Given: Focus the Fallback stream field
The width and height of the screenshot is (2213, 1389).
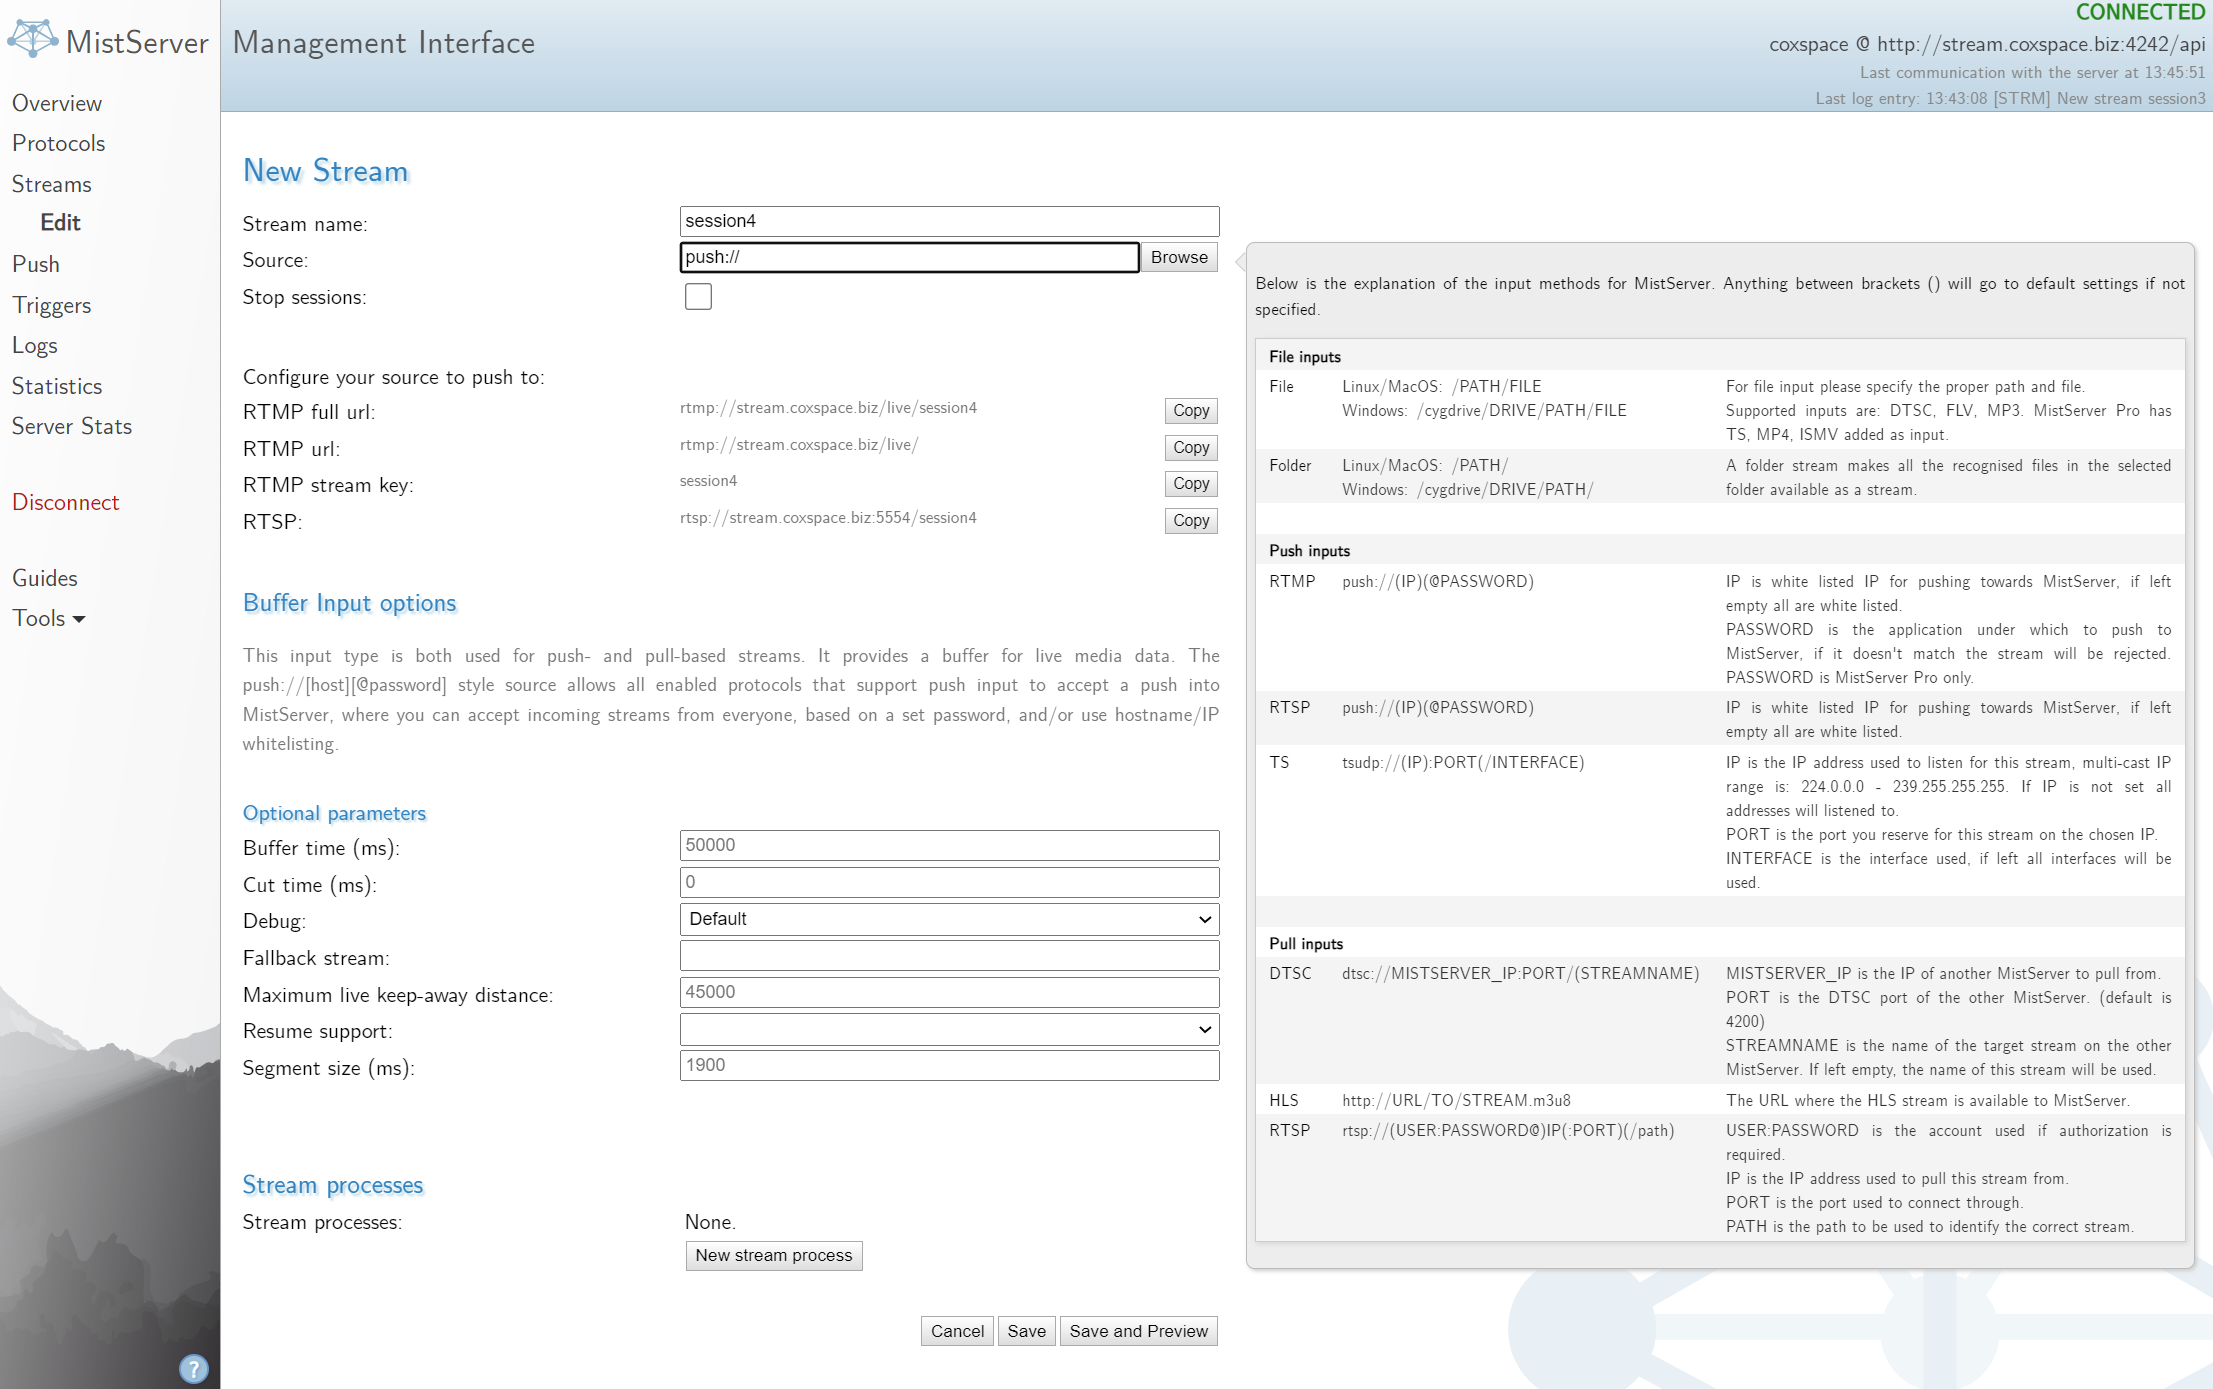Looking at the screenshot, I should click(x=949, y=955).
